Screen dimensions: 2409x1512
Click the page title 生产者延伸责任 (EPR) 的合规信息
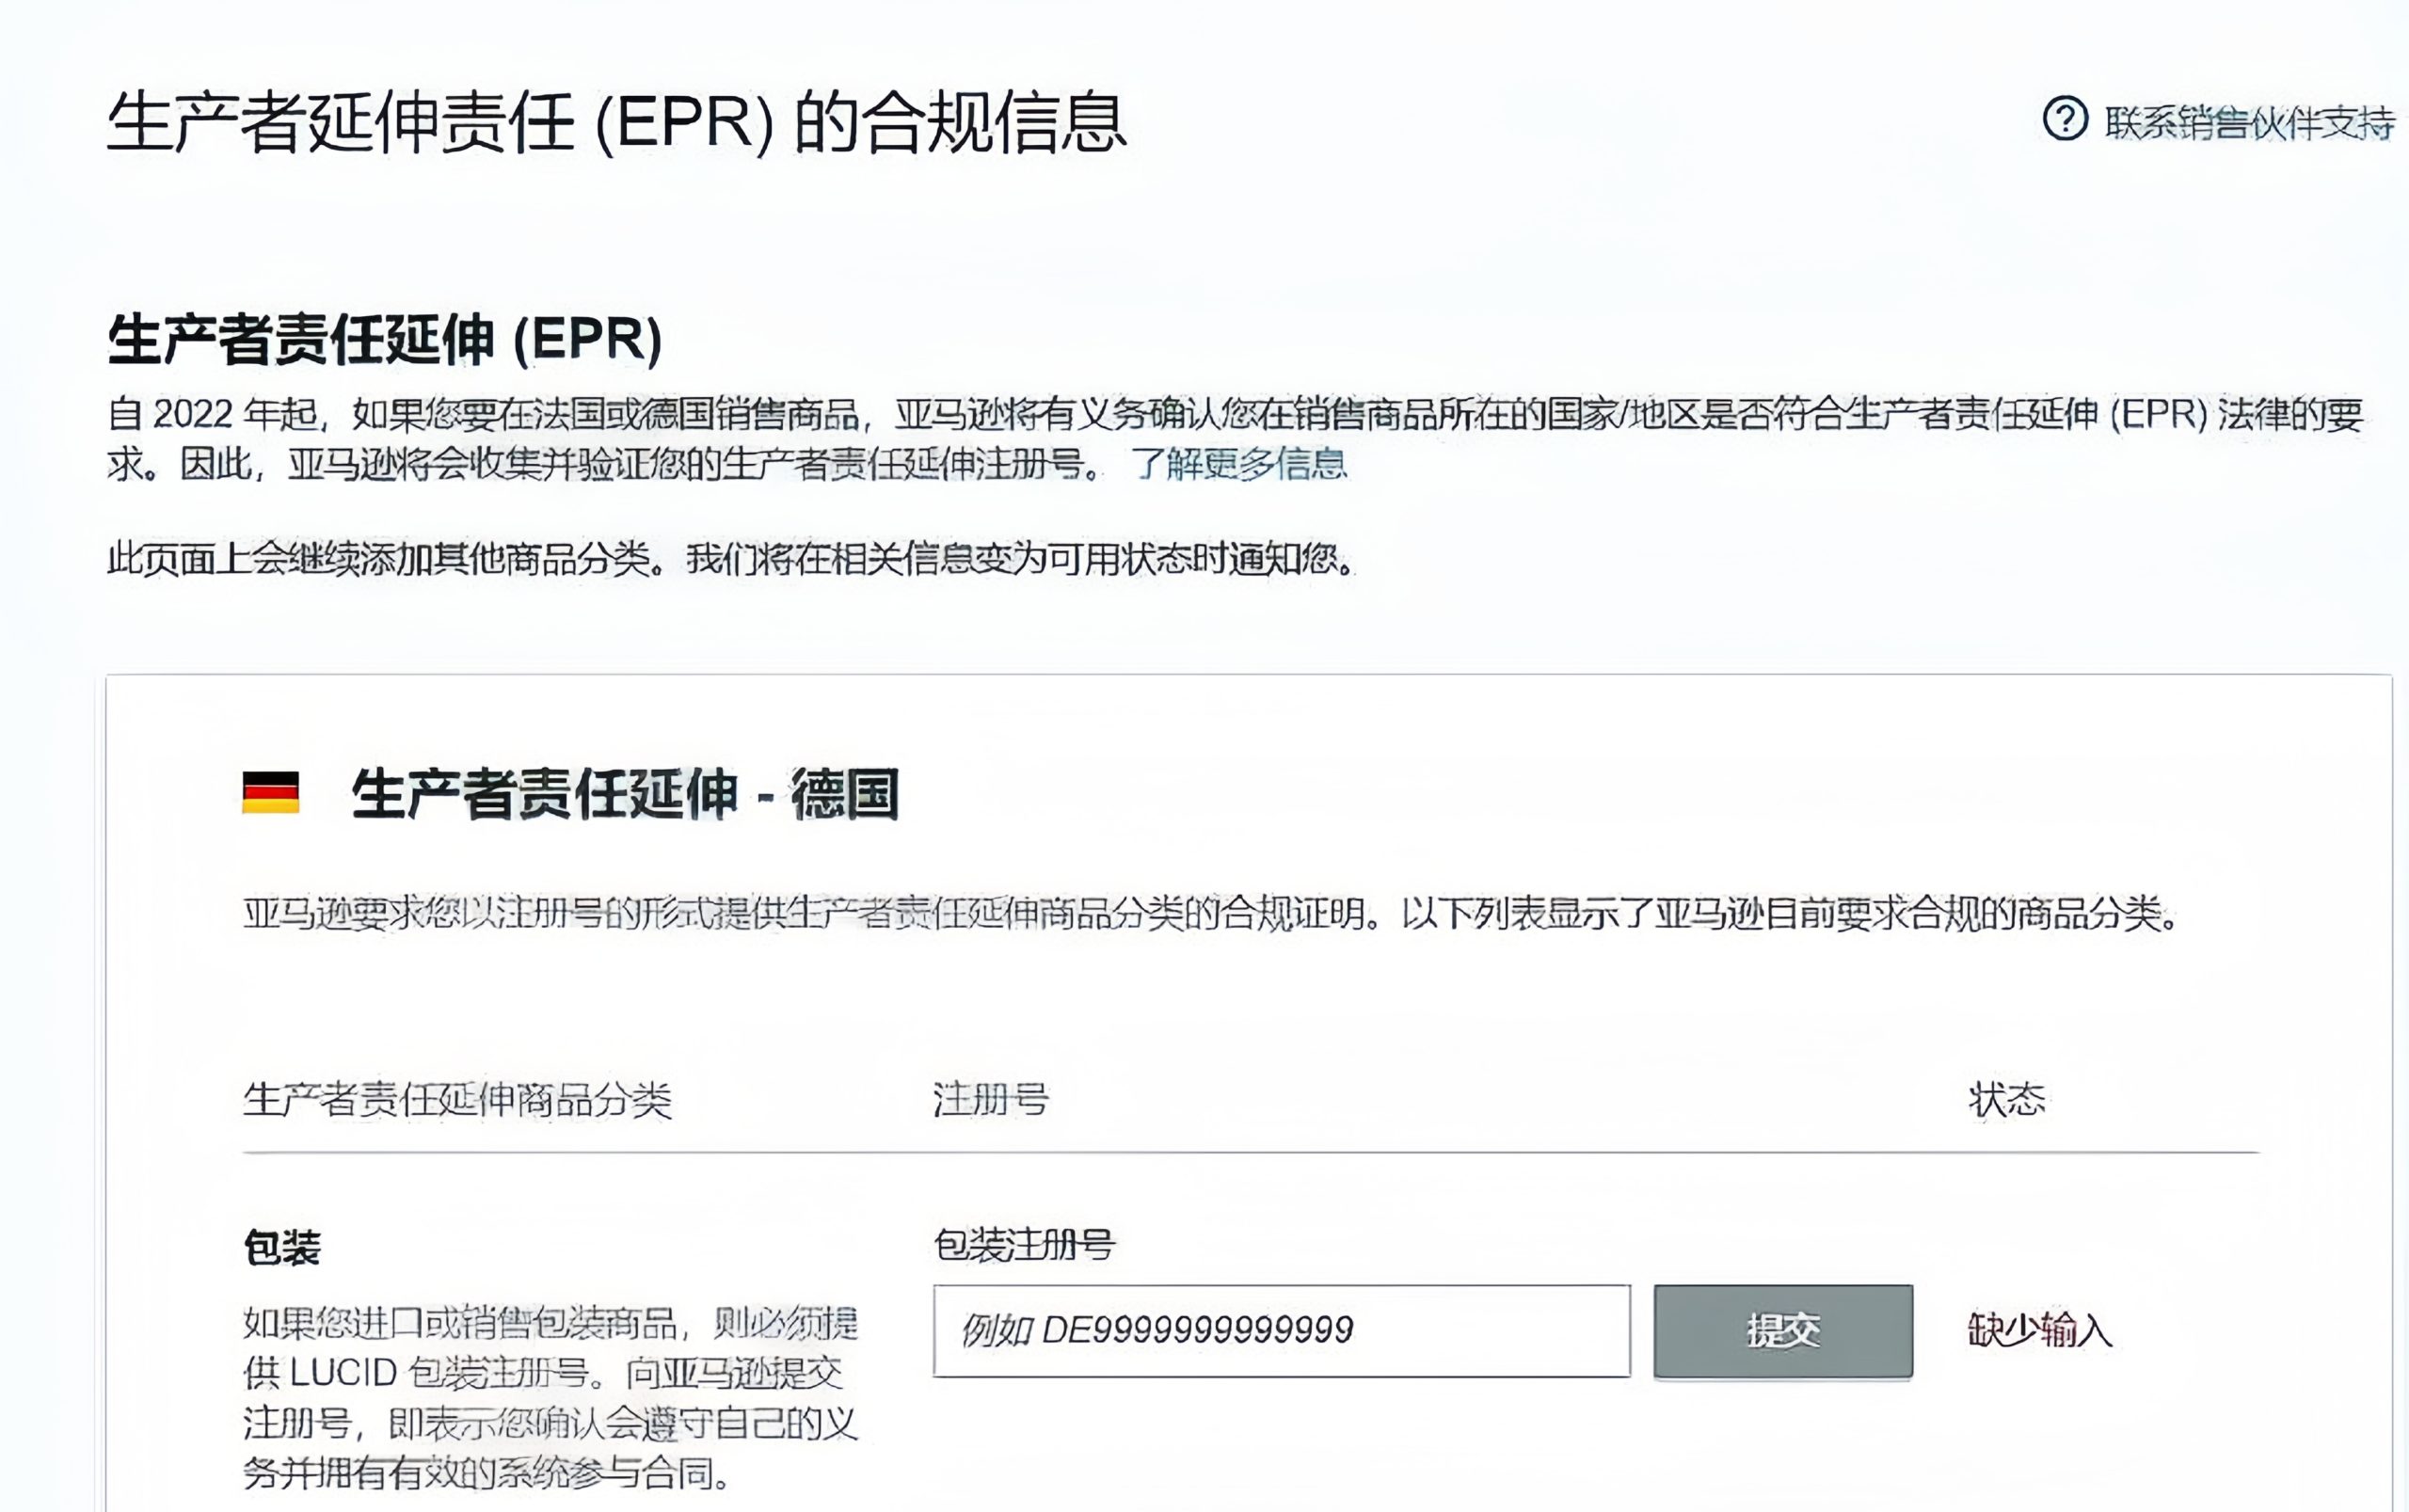616,123
